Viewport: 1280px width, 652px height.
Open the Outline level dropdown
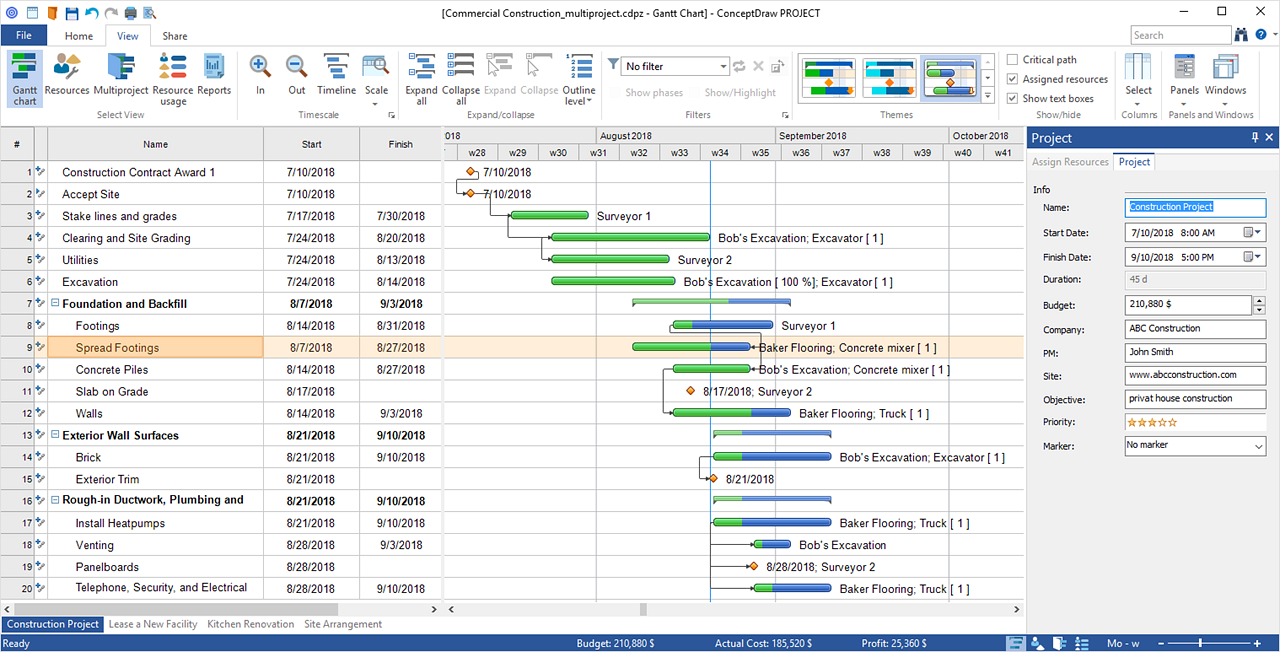pyautogui.click(x=580, y=79)
